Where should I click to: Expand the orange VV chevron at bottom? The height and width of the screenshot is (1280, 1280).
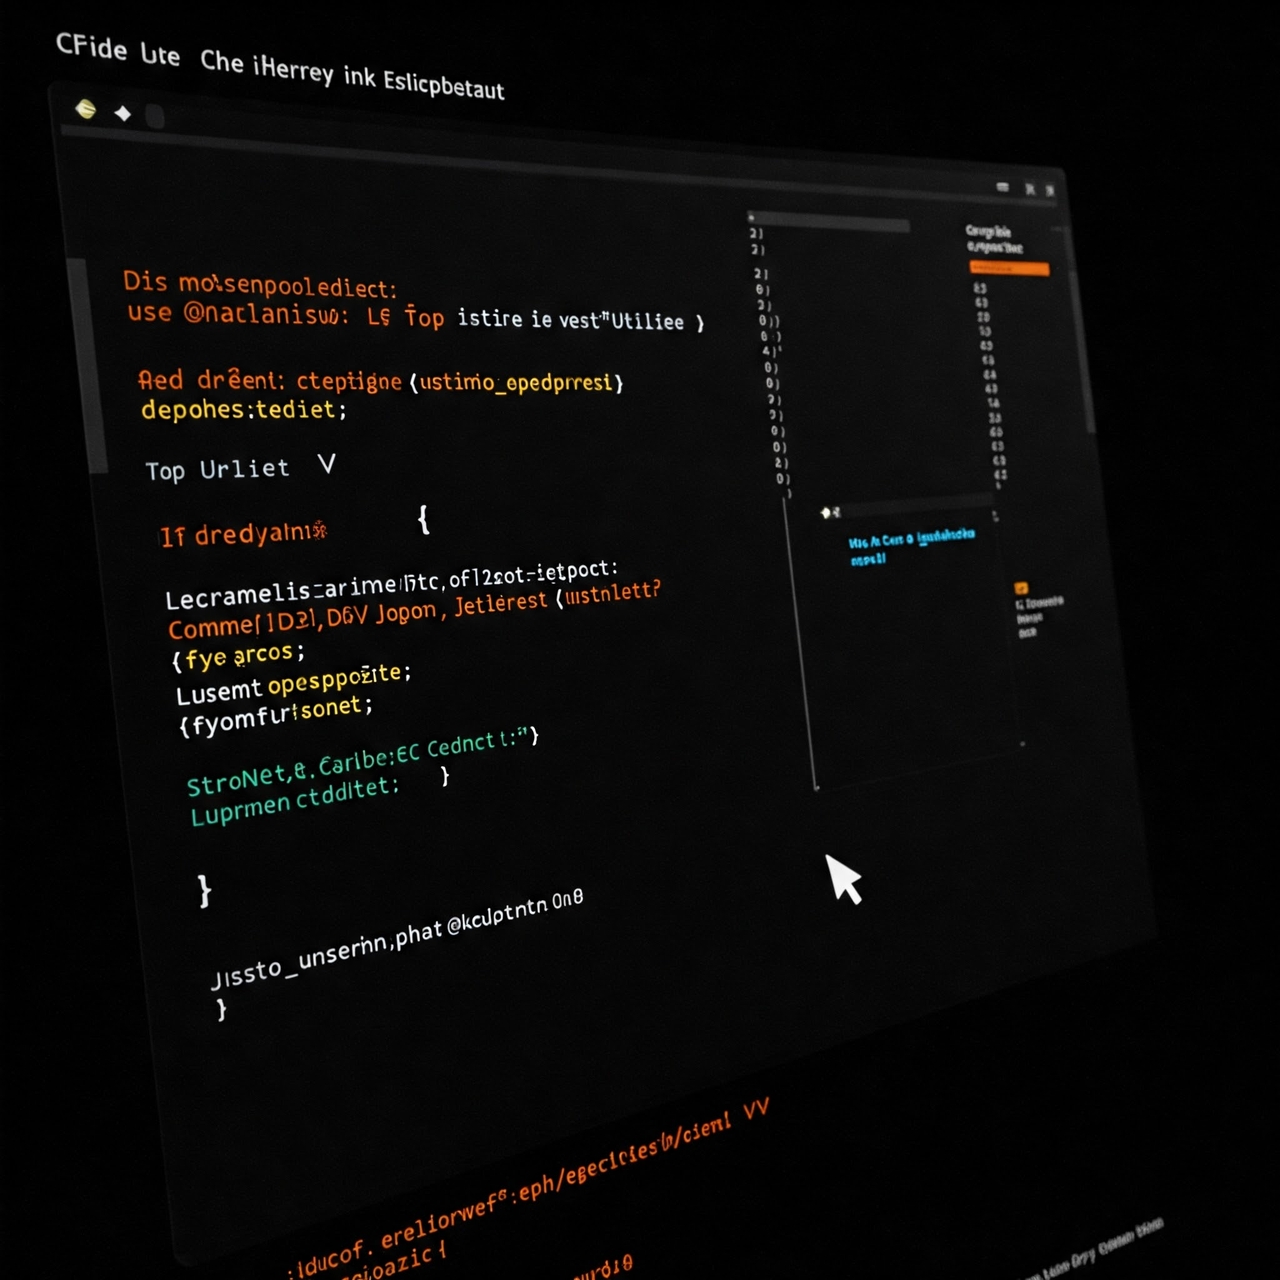point(756,1110)
